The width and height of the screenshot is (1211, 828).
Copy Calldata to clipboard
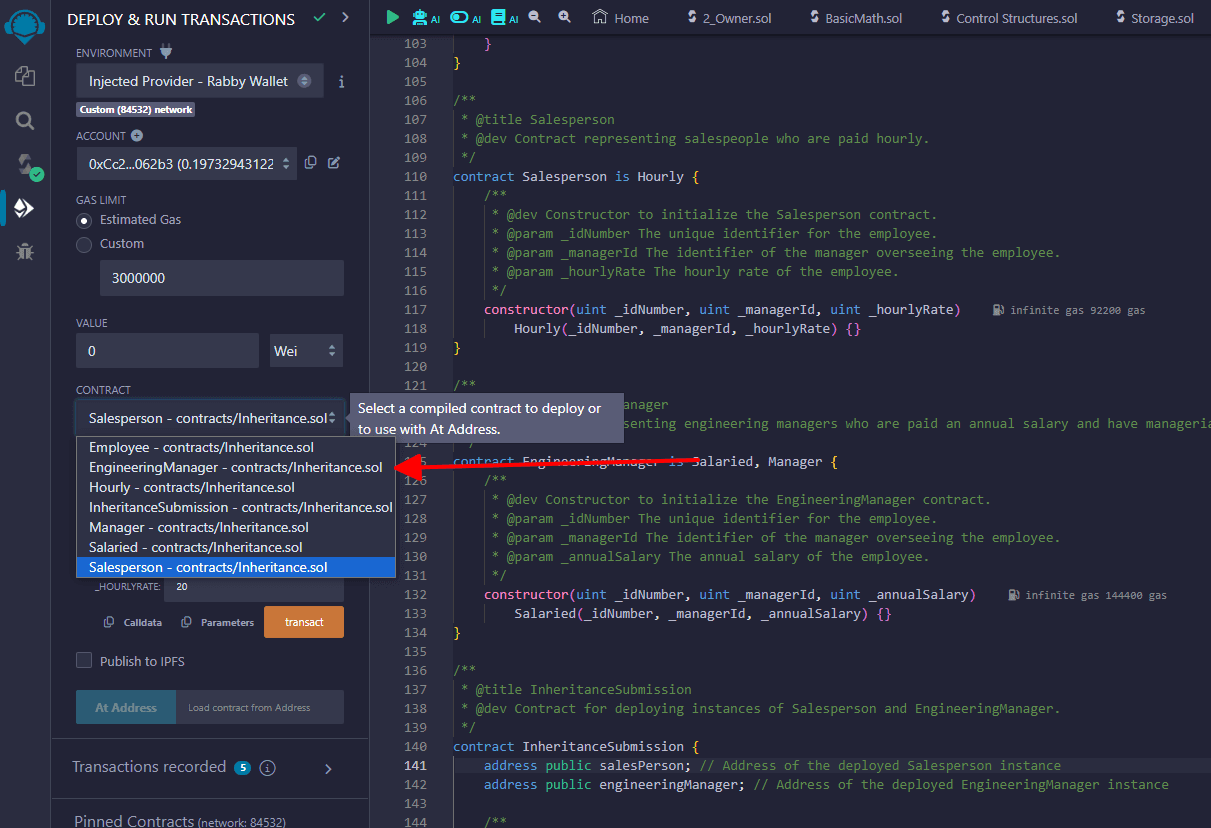click(133, 622)
